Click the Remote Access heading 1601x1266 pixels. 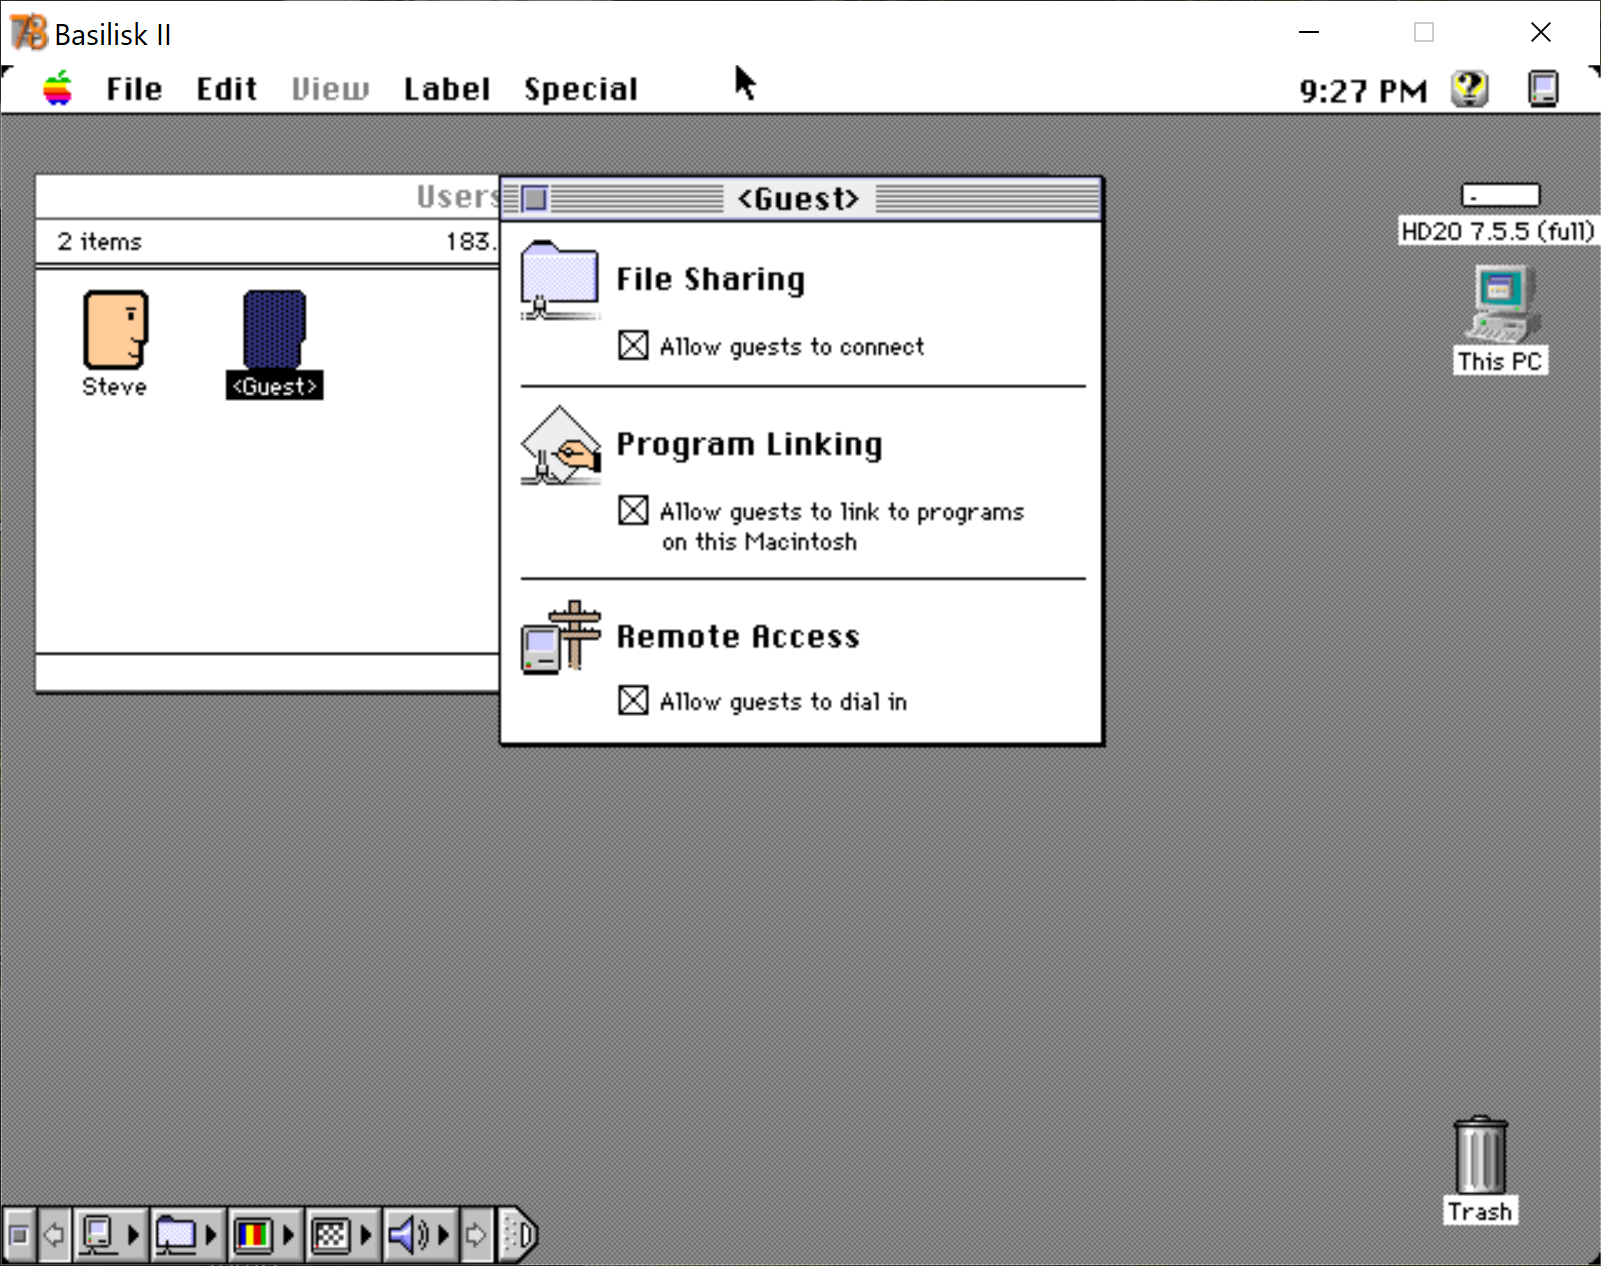tap(738, 636)
